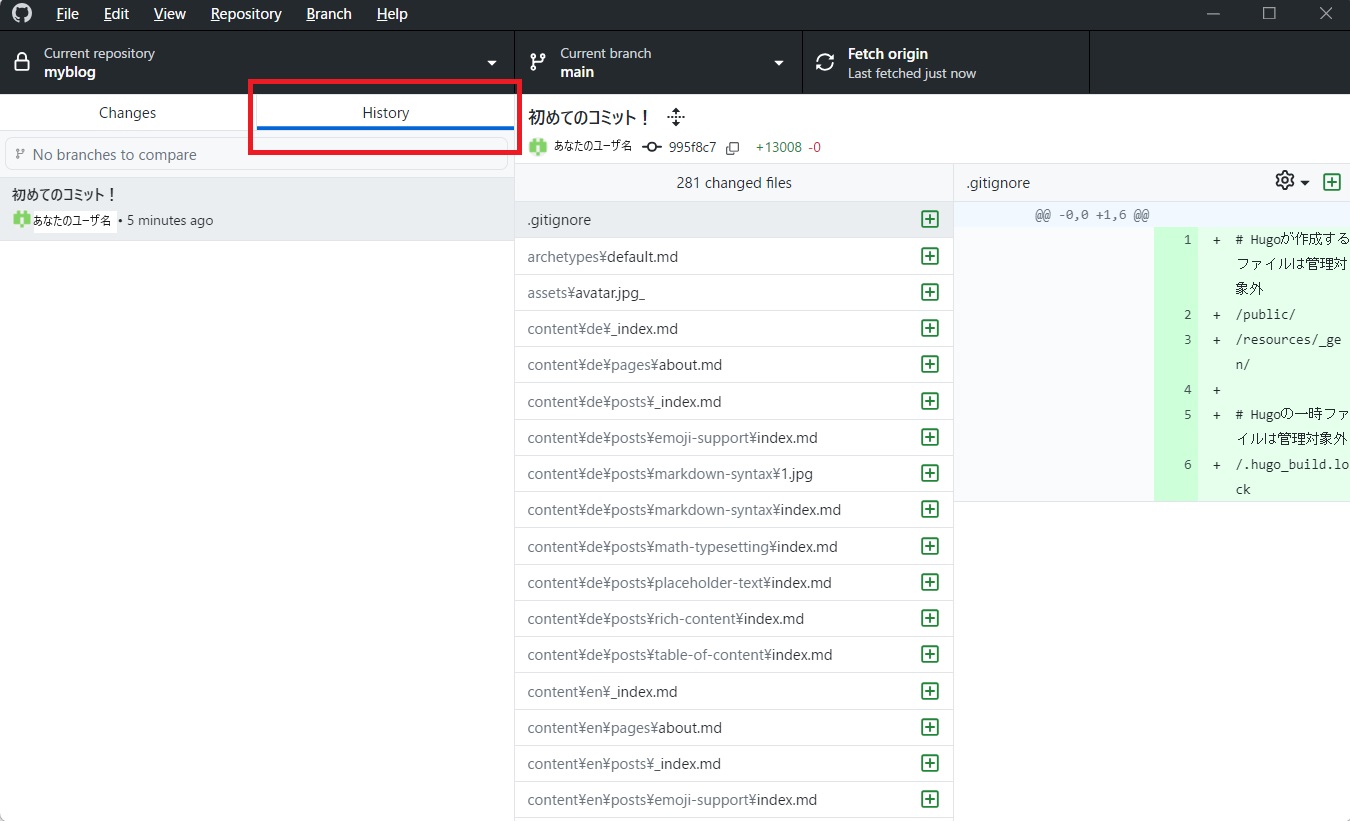The width and height of the screenshot is (1350, 821).
Task: Select assets¥avatar.jpg_ file
Action: 734,293
